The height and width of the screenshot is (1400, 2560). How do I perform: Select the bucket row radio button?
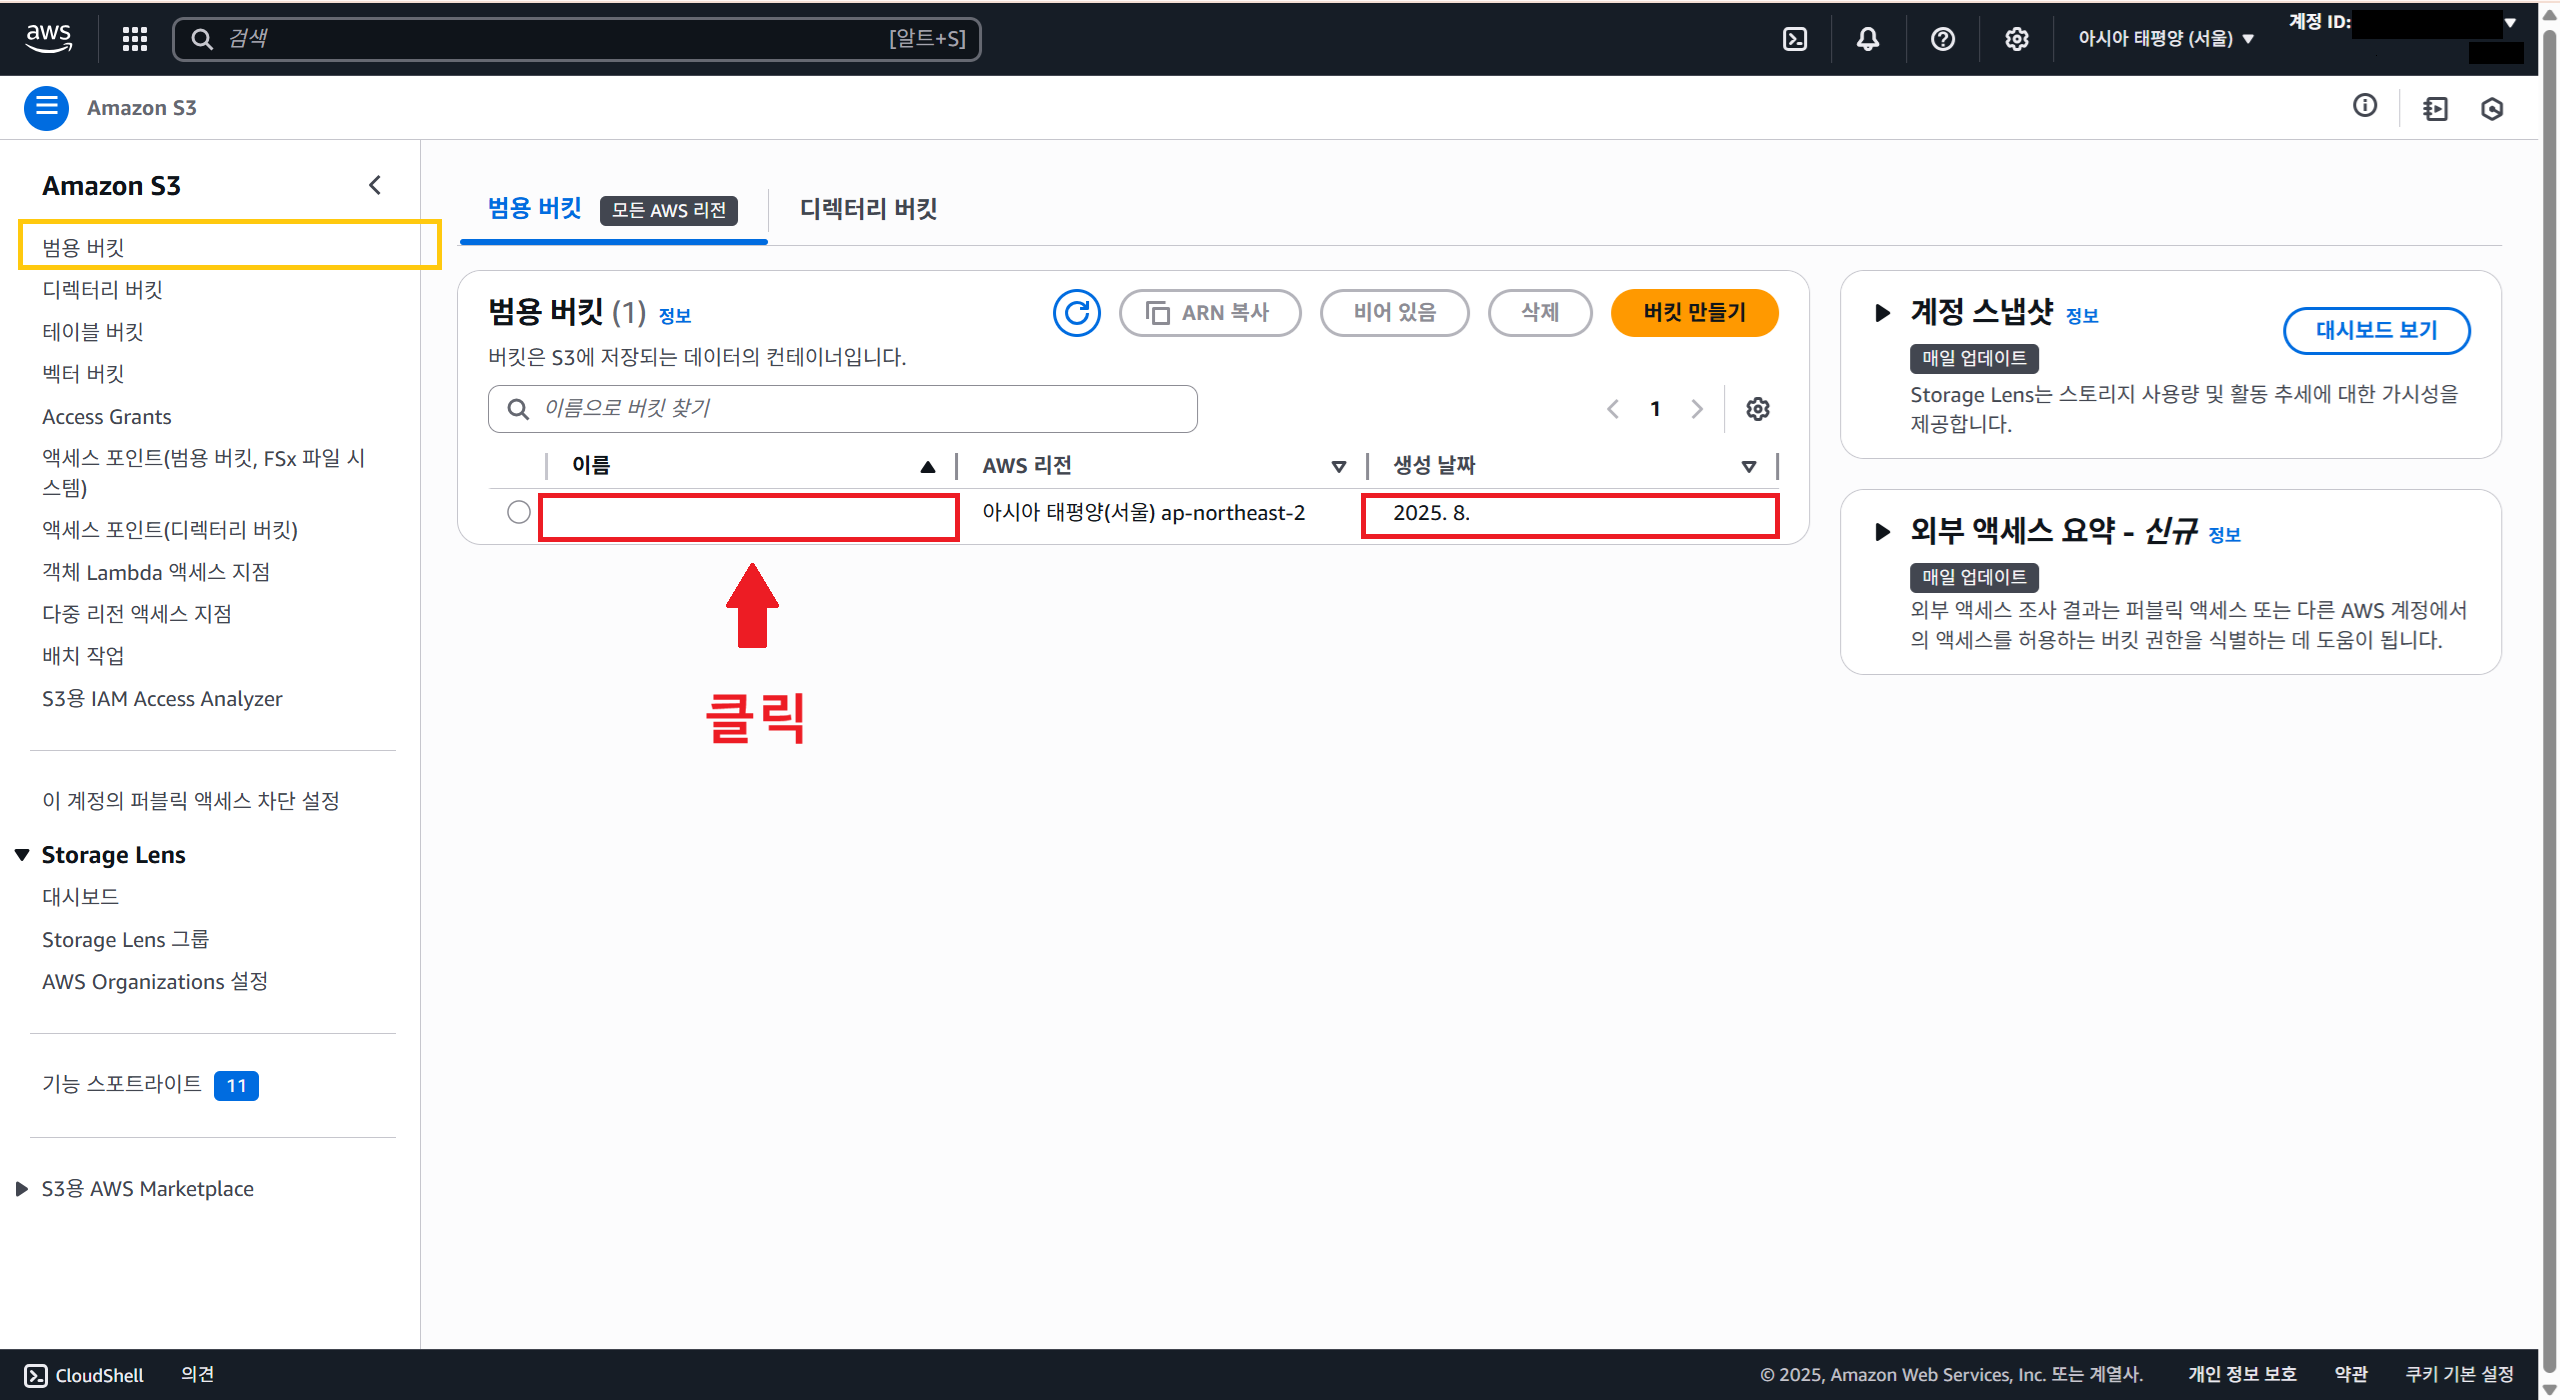point(518,512)
